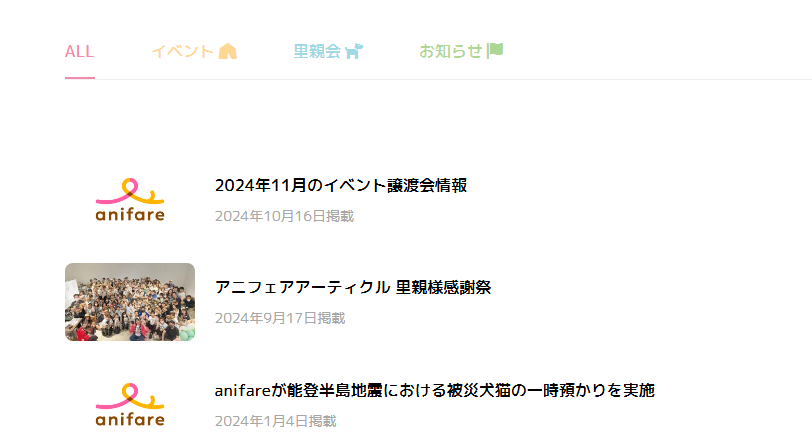This screenshot has height=440, width=812.
Task: Click the green flag icon beside お知らせ
Action: point(495,50)
